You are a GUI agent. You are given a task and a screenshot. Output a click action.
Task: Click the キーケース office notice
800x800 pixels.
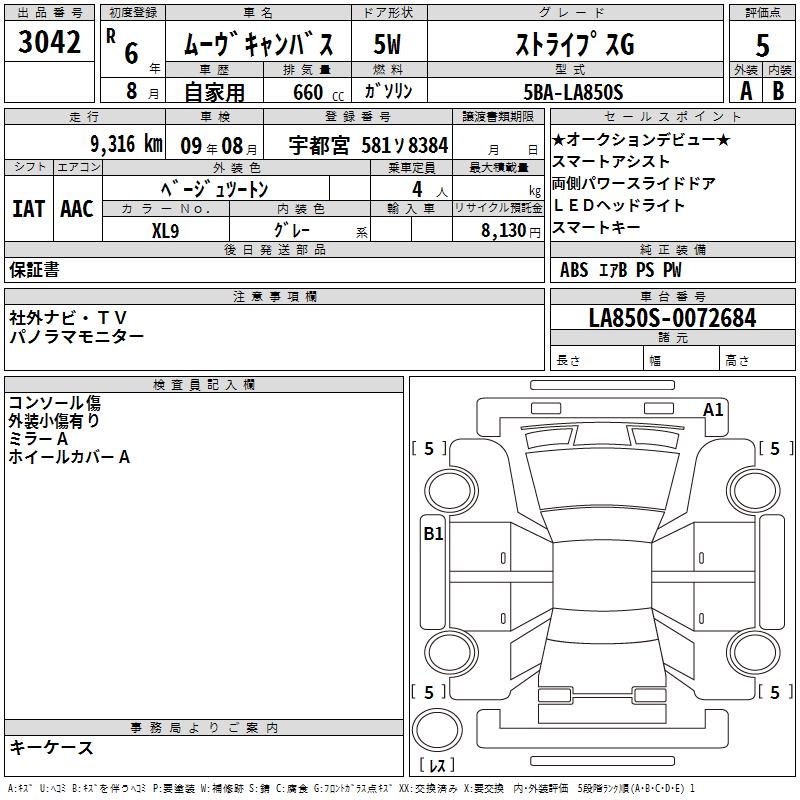click(52, 747)
